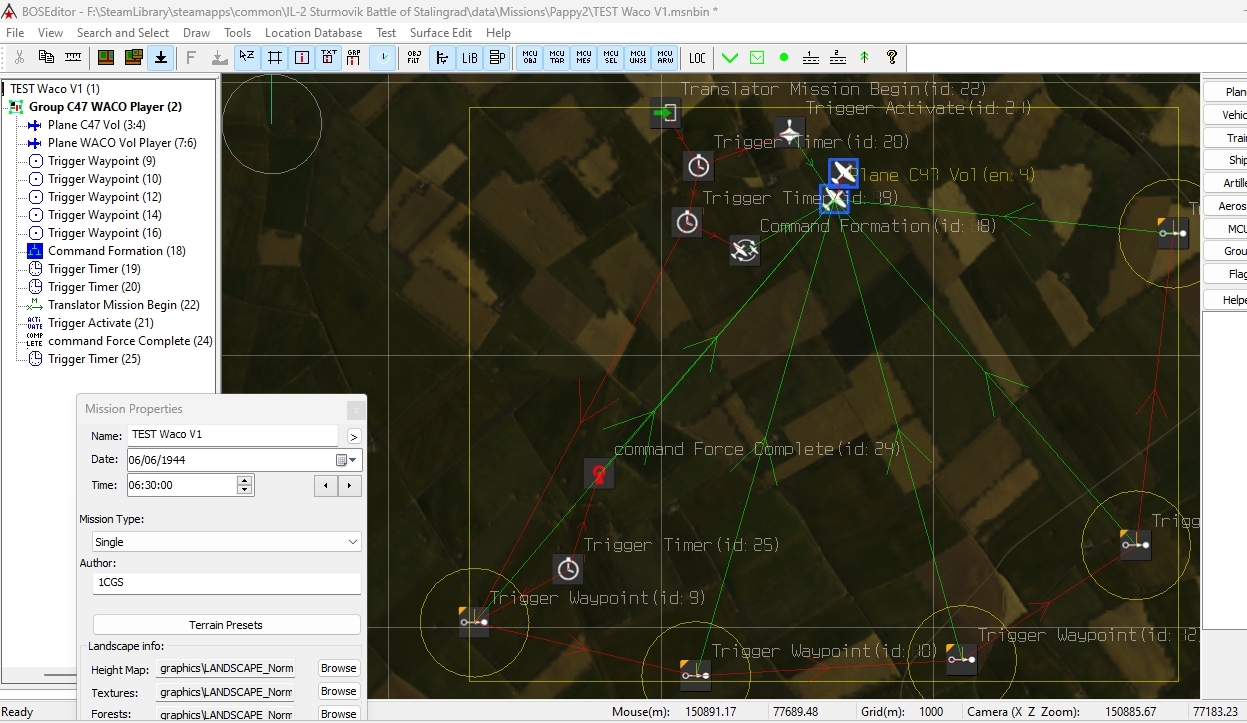Click the Cut scissors toolbar icon
The image size is (1247, 723).
(19, 58)
